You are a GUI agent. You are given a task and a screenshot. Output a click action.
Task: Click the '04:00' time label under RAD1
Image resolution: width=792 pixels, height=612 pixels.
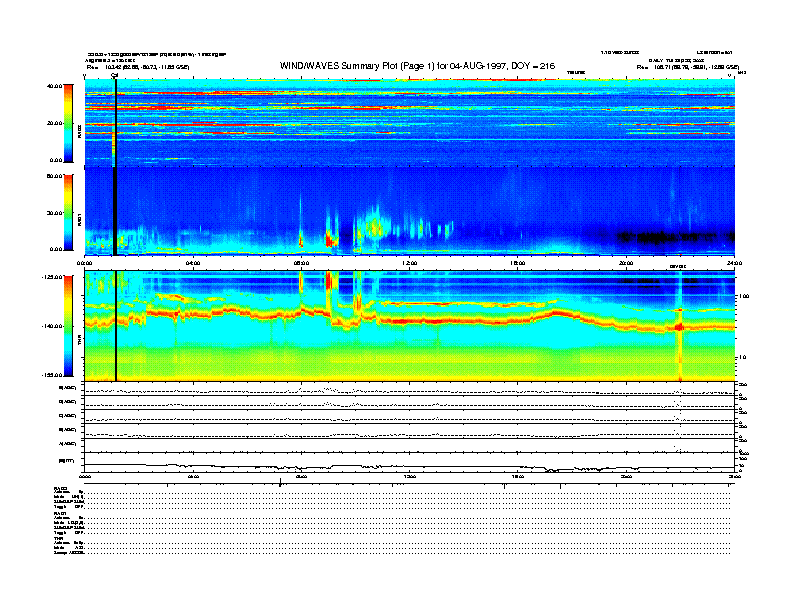point(193,263)
